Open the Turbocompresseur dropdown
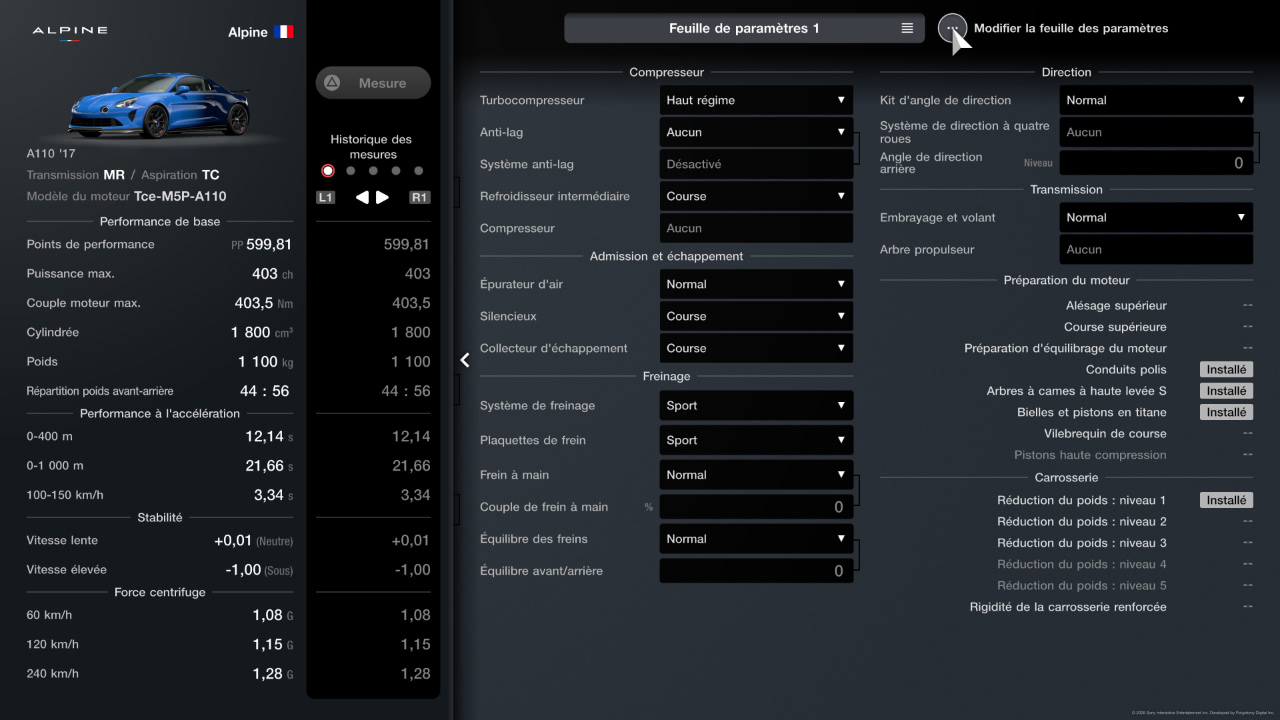Image resolution: width=1280 pixels, height=720 pixels. point(756,100)
